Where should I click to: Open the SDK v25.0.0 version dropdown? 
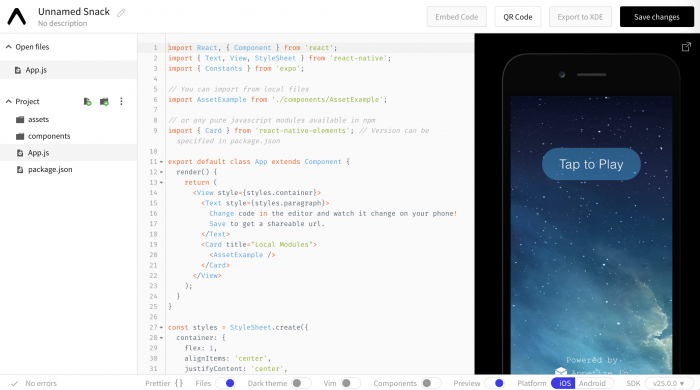[x=669, y=383]
